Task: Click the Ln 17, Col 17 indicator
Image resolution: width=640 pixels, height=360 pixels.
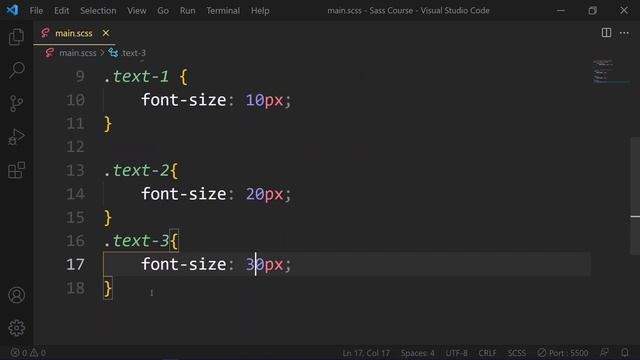Action: 366,353
